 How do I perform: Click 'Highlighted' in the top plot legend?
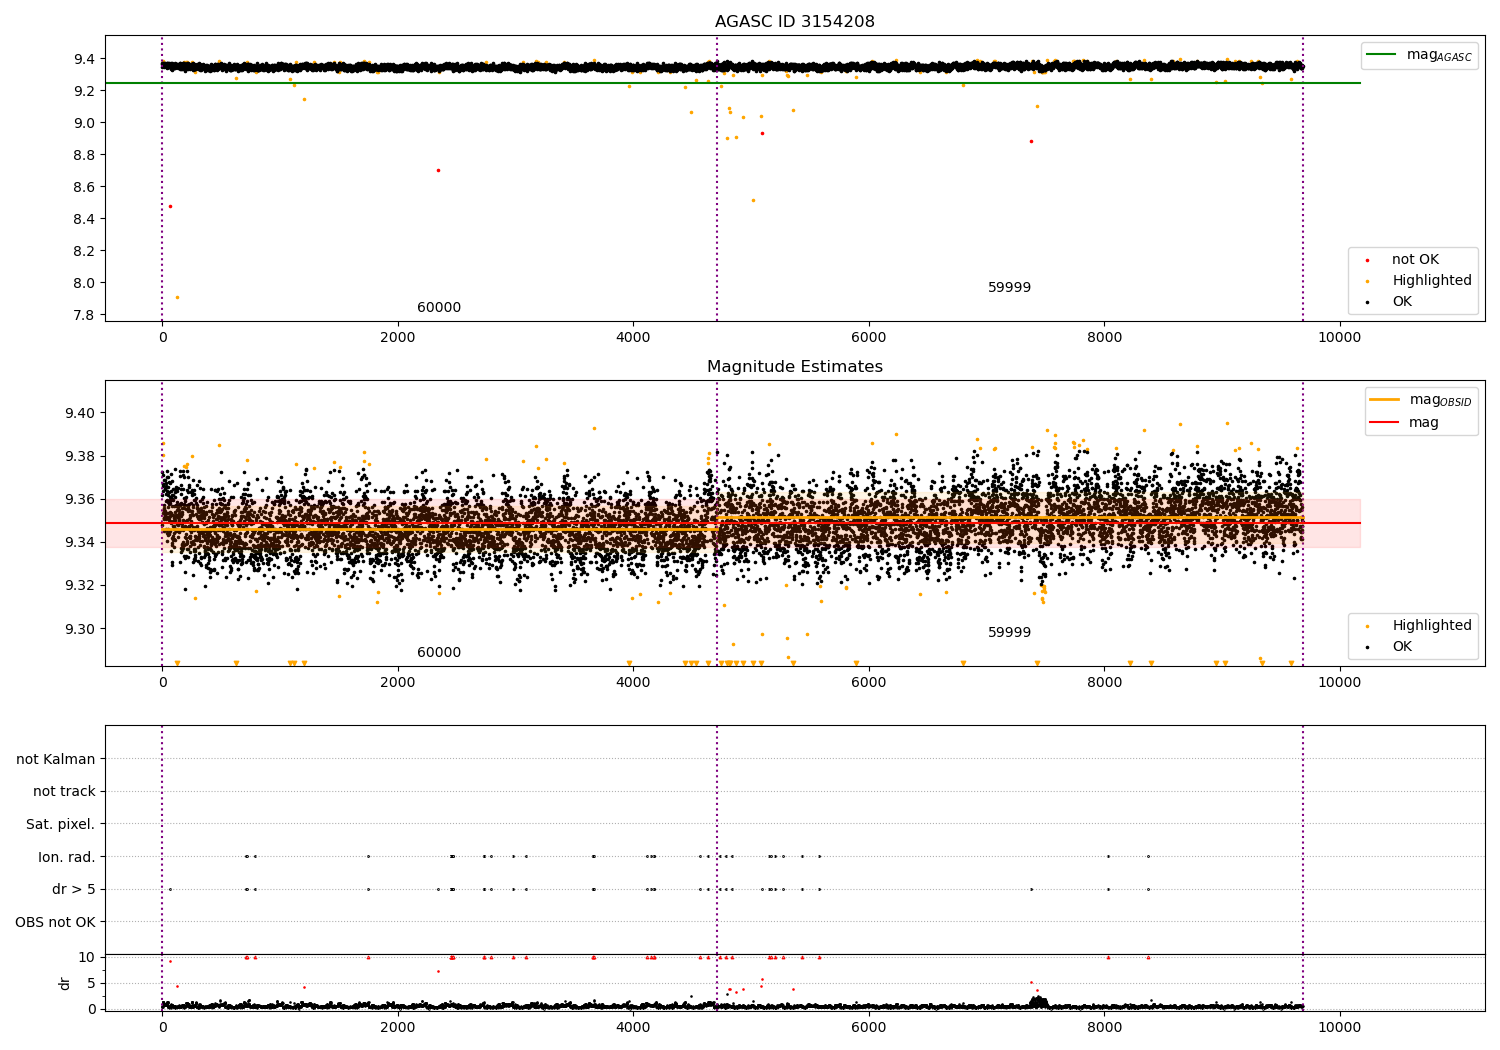pos(1432,281)
